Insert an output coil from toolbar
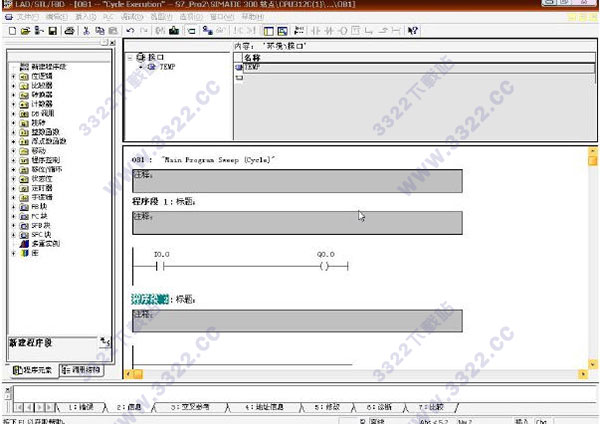Viewport: 600px width, 424px height. [342, 31]
